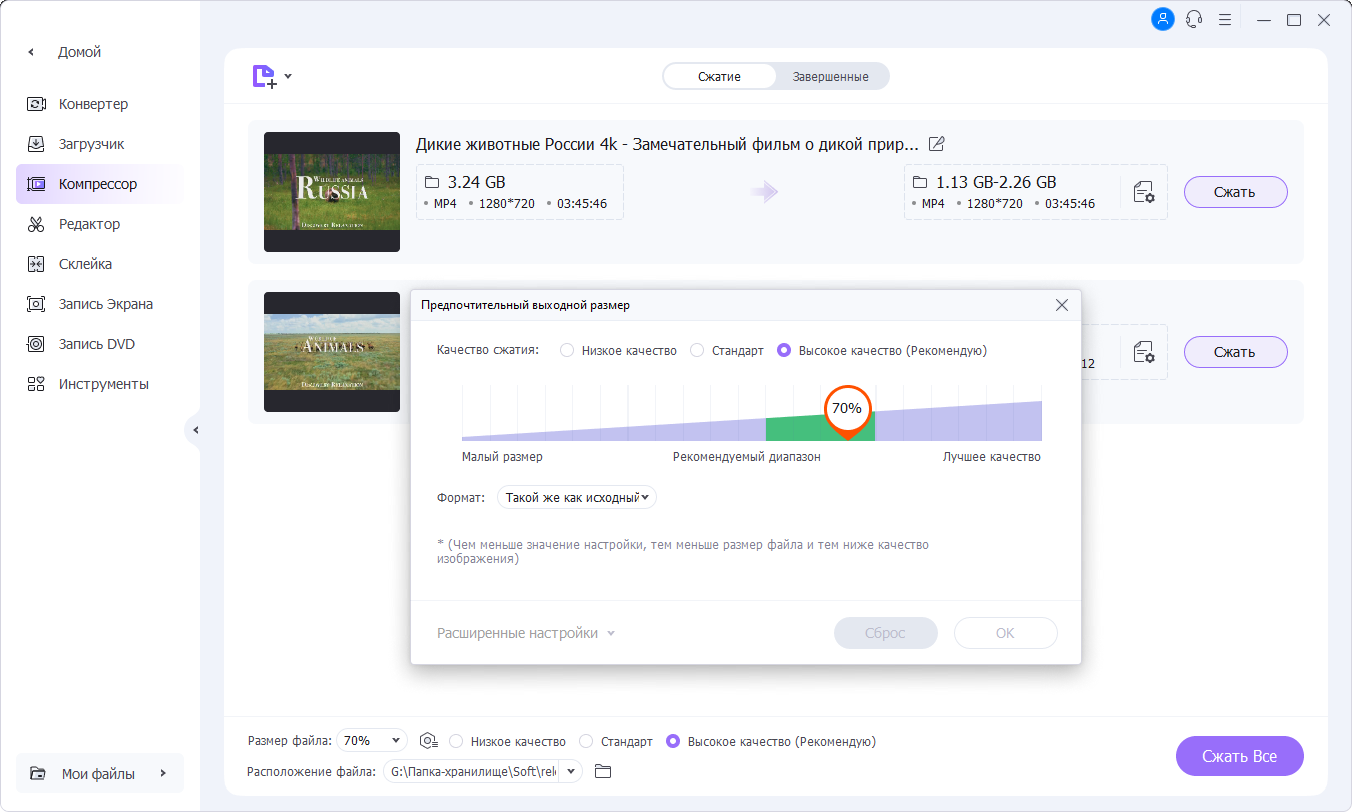Open the output folder icon
This screenshot has height=812, width=1352.
tap(602, 771)
